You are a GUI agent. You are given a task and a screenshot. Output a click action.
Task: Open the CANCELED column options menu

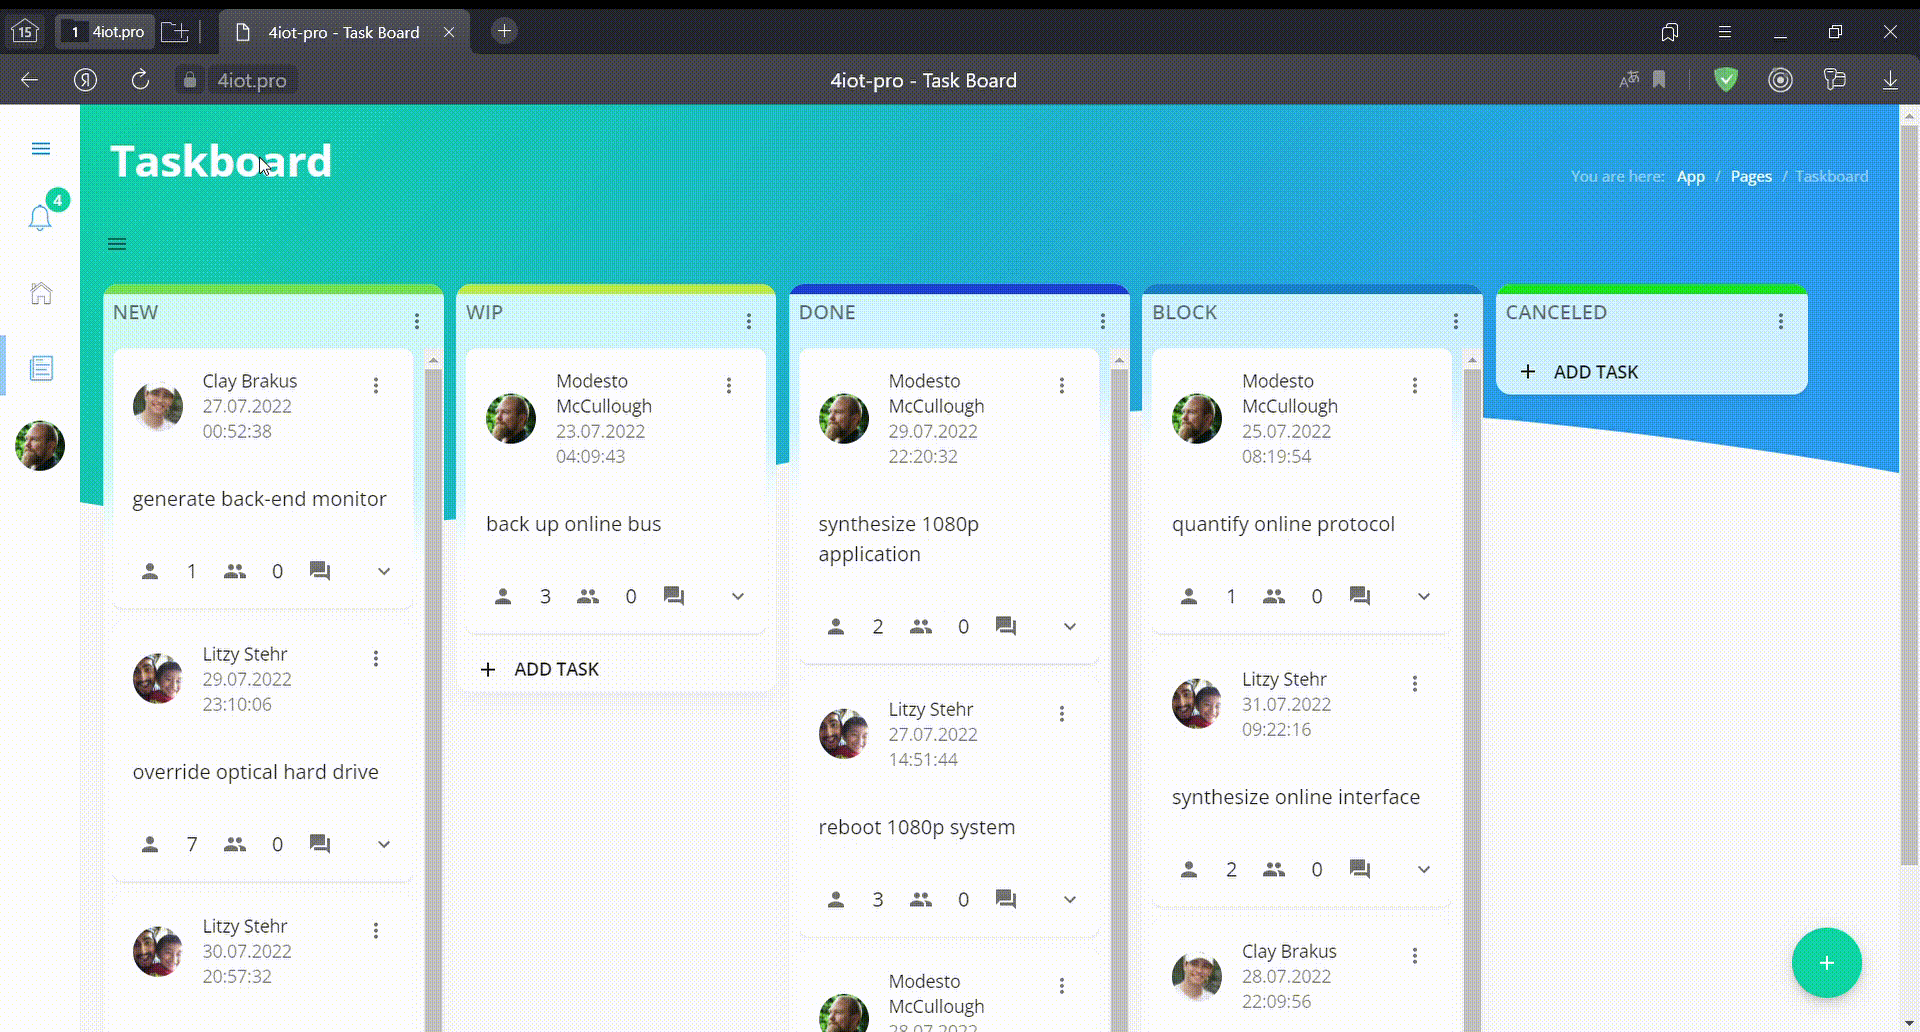[x=1780, y=321]
